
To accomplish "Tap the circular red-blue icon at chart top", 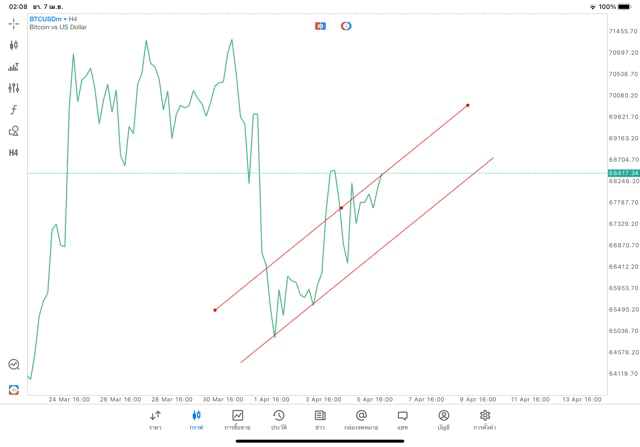I will [x=346, y=25].
